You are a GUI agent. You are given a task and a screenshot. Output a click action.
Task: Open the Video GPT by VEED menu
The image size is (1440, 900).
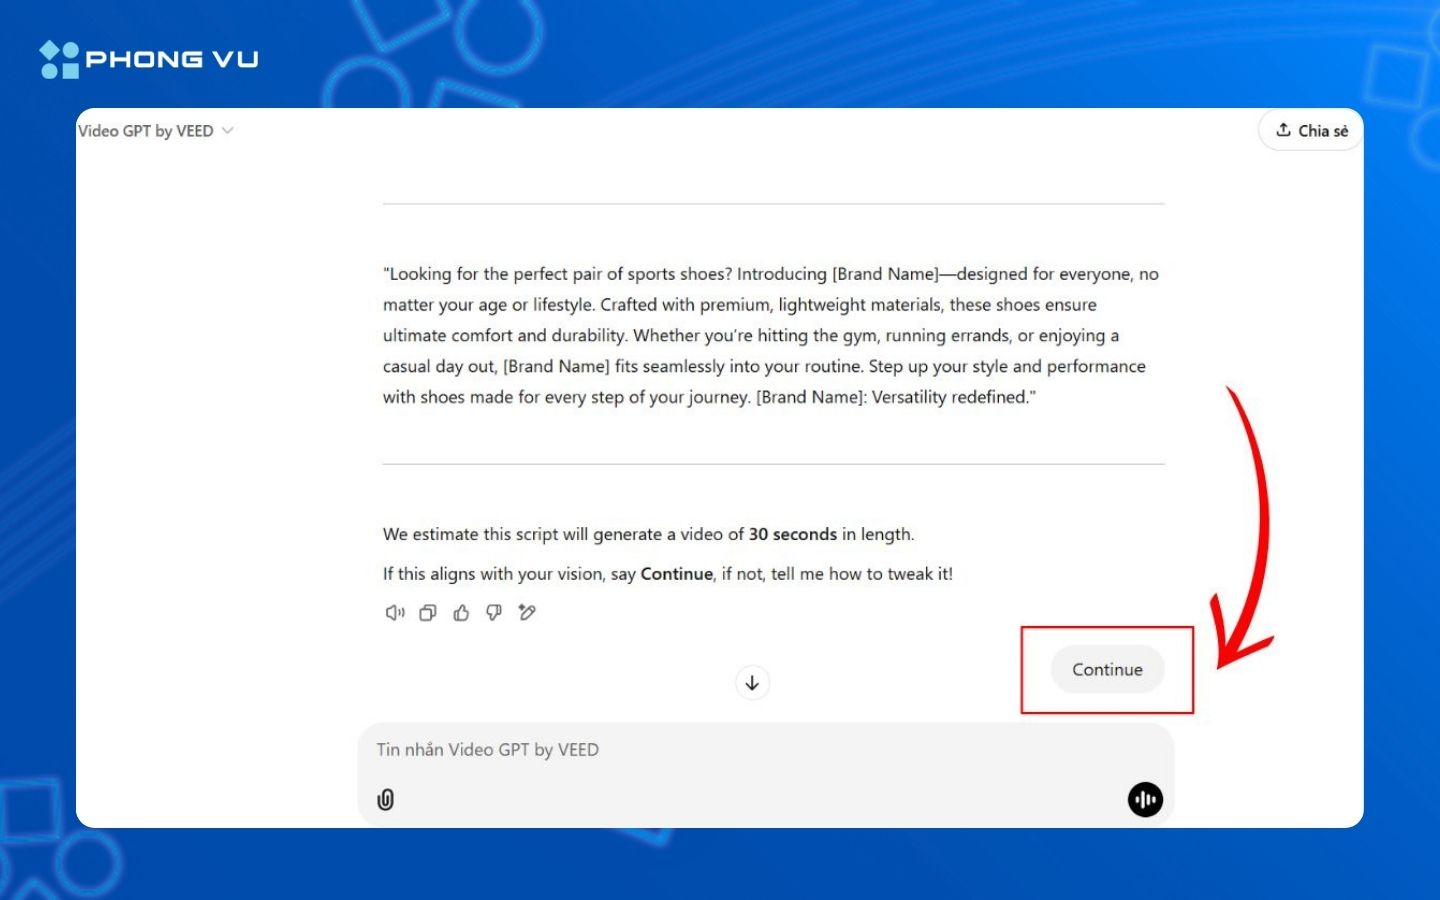pyautogui.click(x=155, y=131)
